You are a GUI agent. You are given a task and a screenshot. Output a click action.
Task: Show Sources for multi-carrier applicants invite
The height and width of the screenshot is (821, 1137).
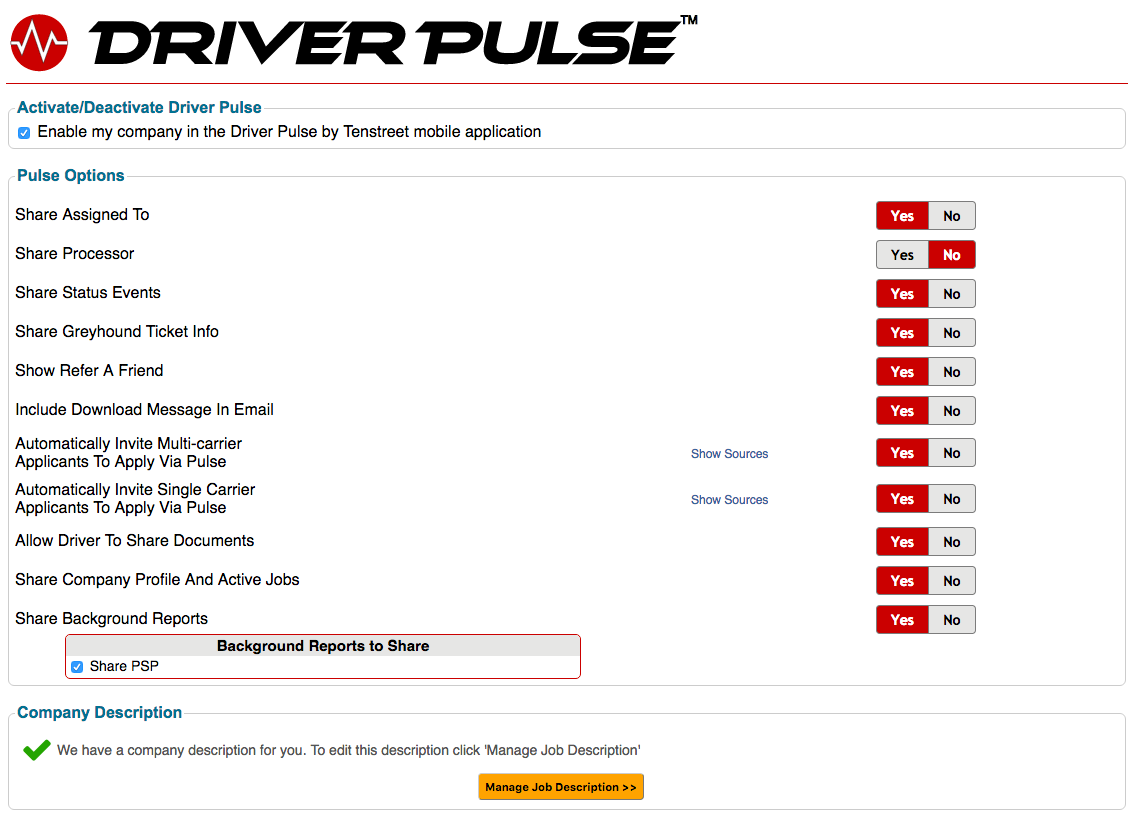pyautogui.click(x=729, y=454)
